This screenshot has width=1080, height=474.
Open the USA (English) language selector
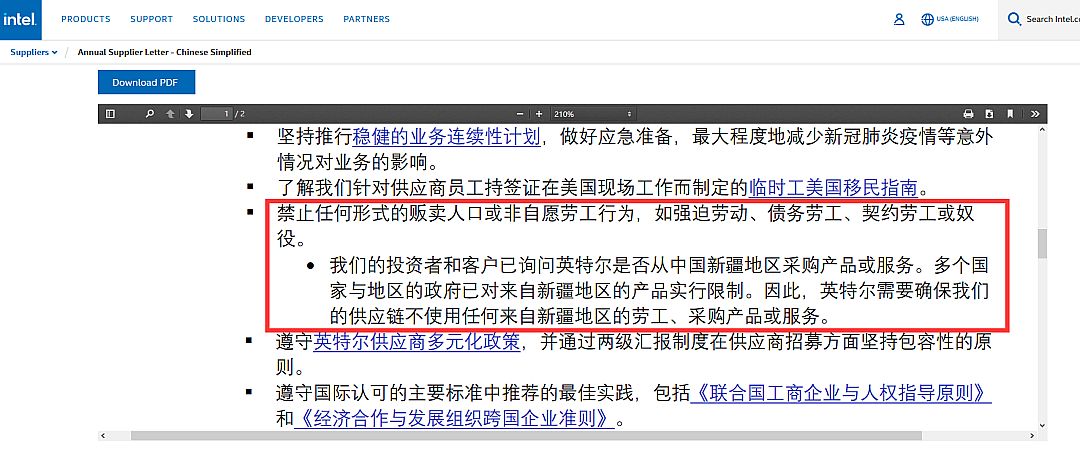(949, 19)
